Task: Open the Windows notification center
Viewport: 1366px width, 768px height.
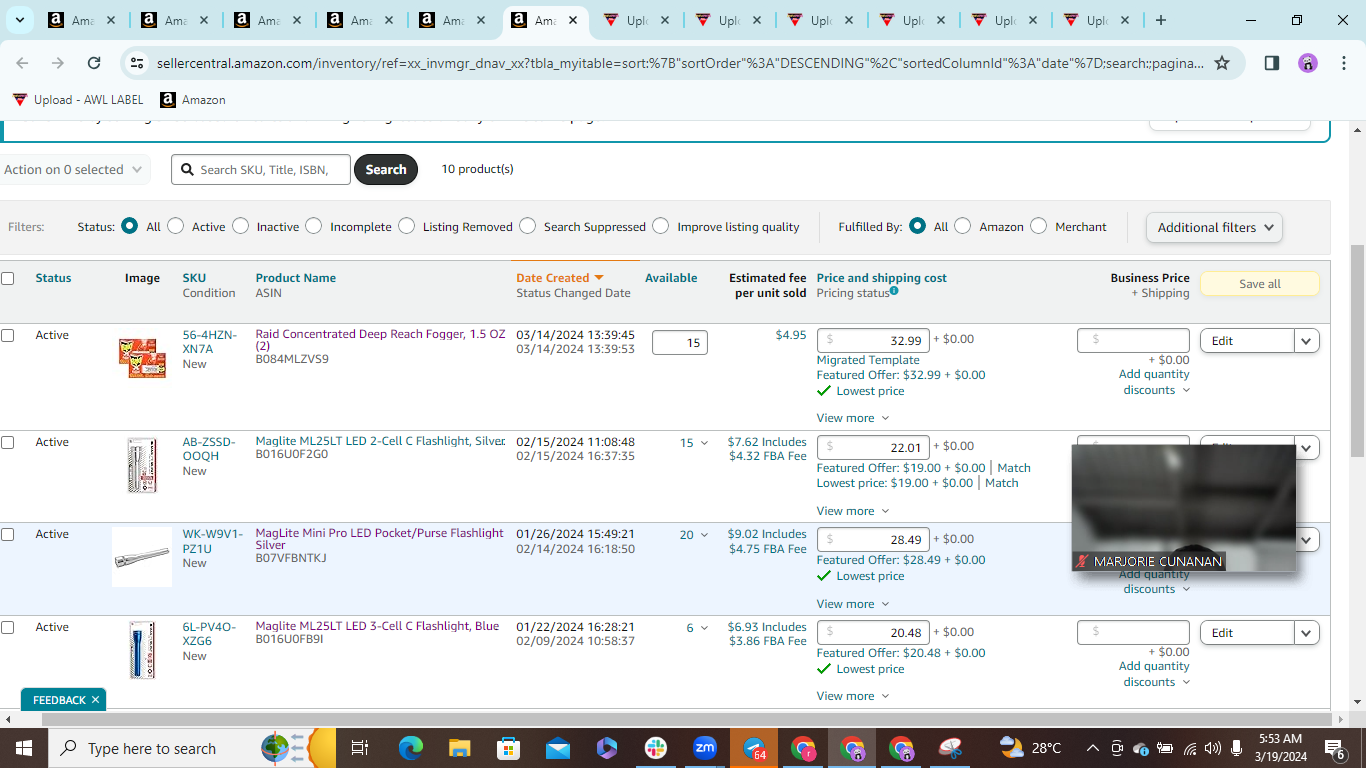Action: (x=1335, y=748)
